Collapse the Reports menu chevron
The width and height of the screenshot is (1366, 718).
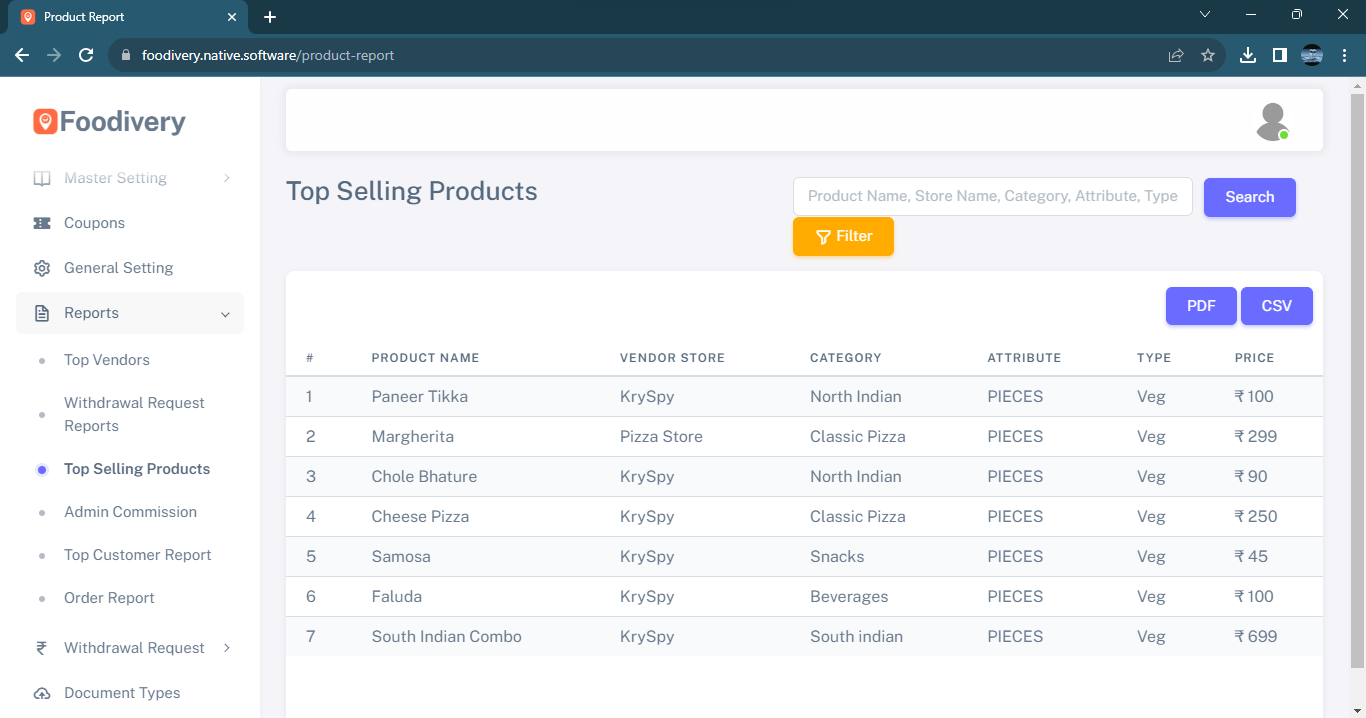click(x=226, y=314)
